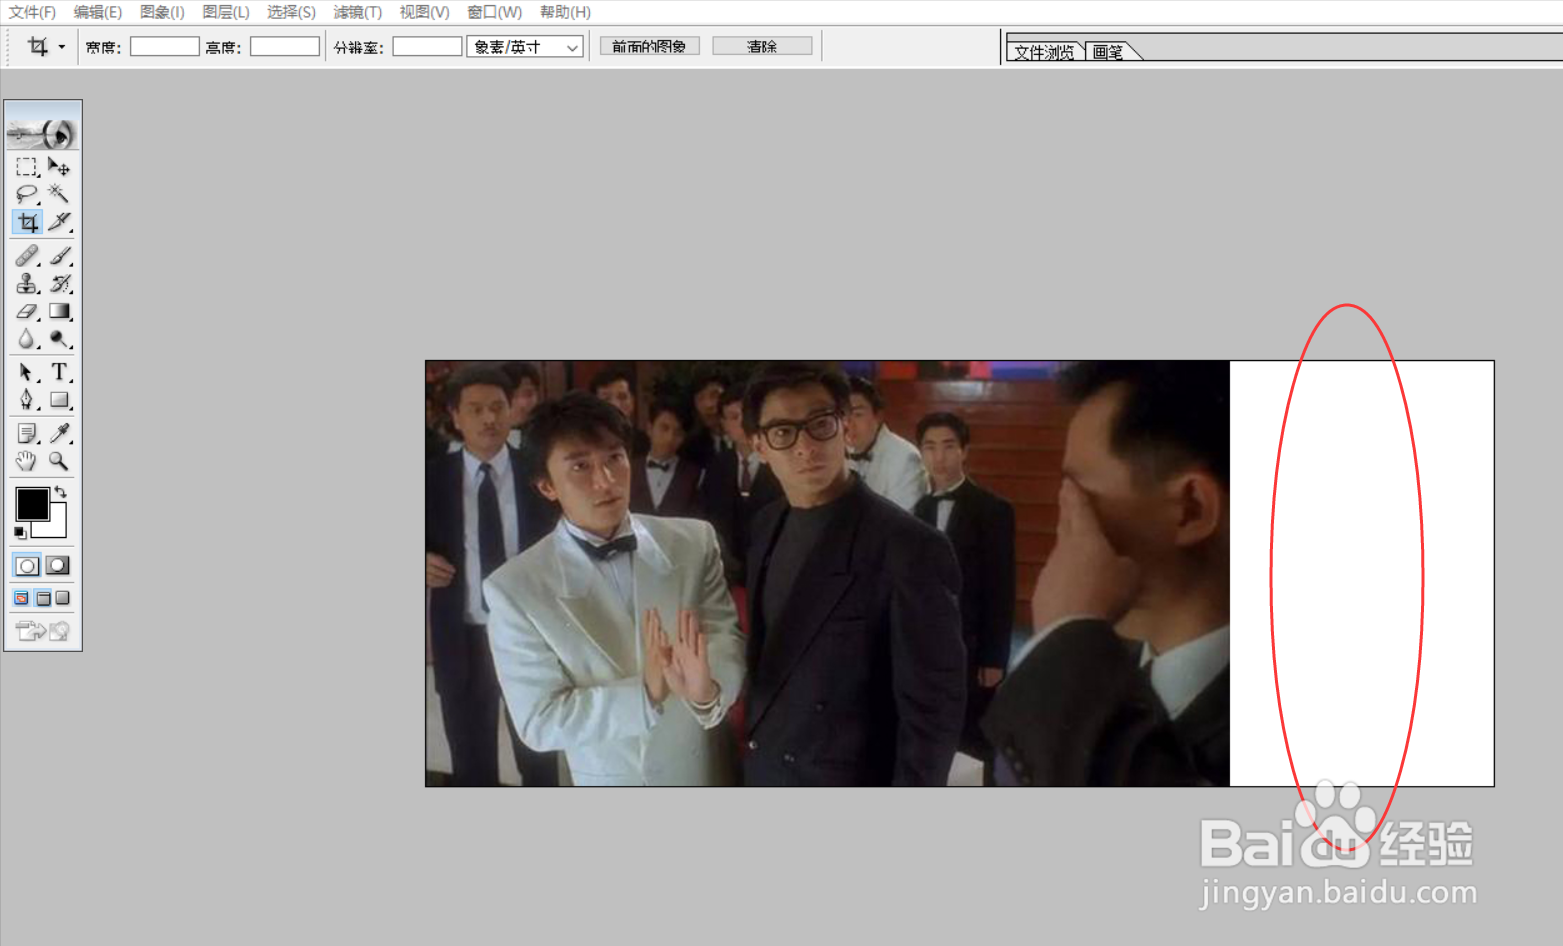Select the Lasso tool
Image resolution: width=1563 pixels, height=946 pixels.
[27, 194]
